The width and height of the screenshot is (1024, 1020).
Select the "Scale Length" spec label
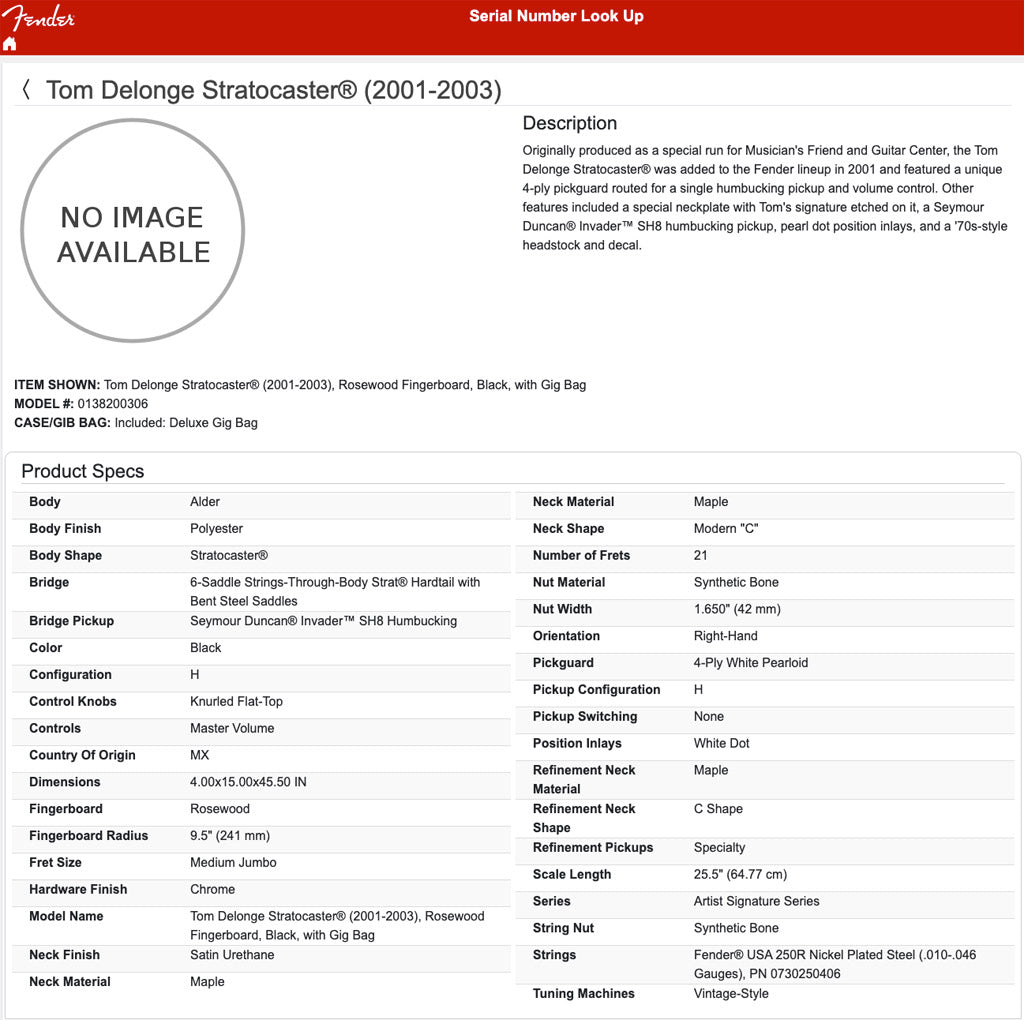pos(572,874)
